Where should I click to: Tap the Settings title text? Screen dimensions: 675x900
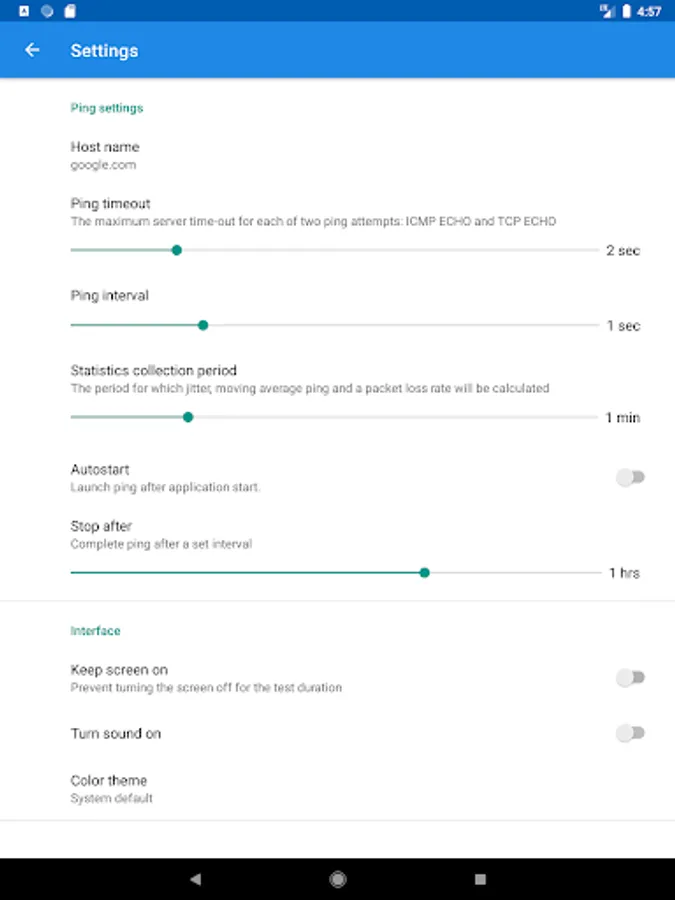104,51
